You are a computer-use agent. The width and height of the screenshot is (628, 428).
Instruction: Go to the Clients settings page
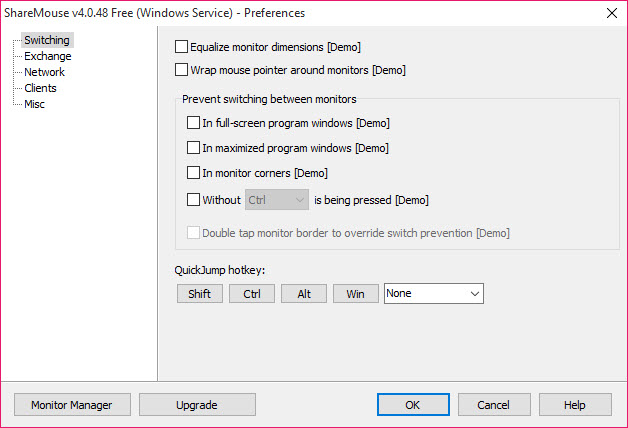(41, 88)
